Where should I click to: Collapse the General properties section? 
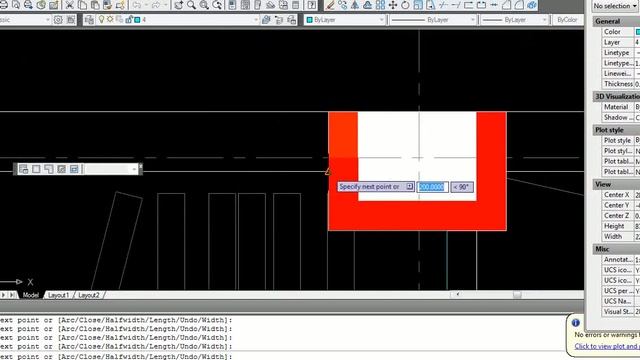click(x=616, y=21)
